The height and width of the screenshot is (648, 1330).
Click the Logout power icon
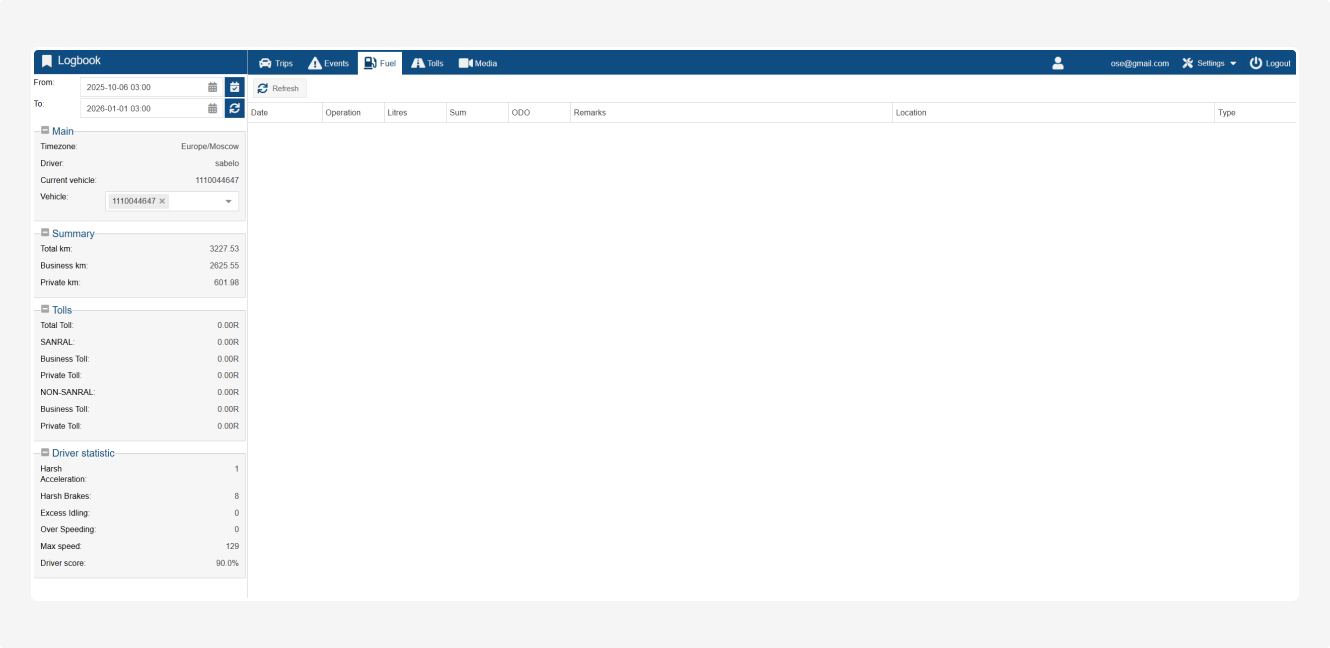tap(1256, 63)
